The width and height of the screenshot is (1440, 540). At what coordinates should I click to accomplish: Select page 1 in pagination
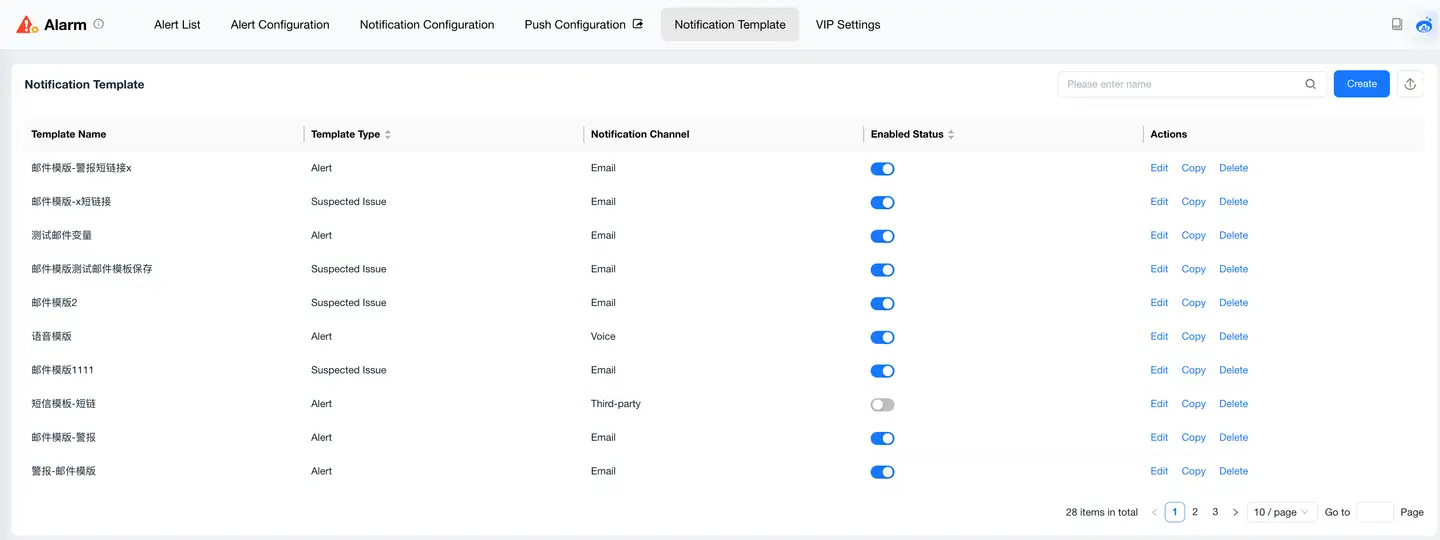pos(1175,512)
